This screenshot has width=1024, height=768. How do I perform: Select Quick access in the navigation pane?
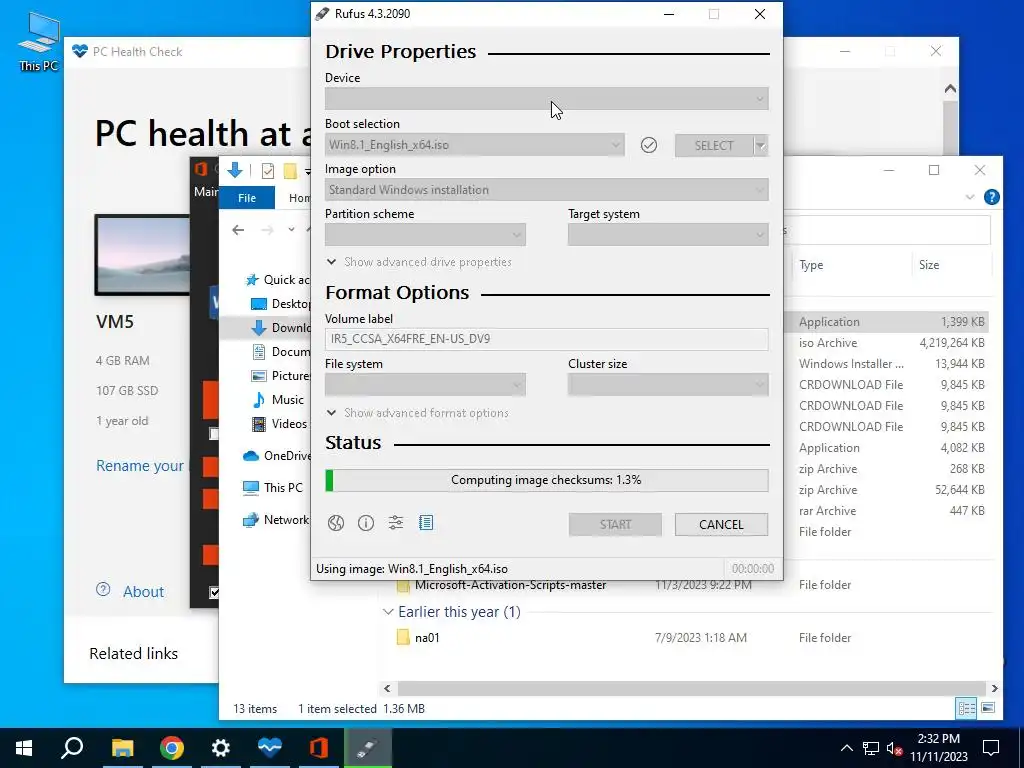(278, 280)
